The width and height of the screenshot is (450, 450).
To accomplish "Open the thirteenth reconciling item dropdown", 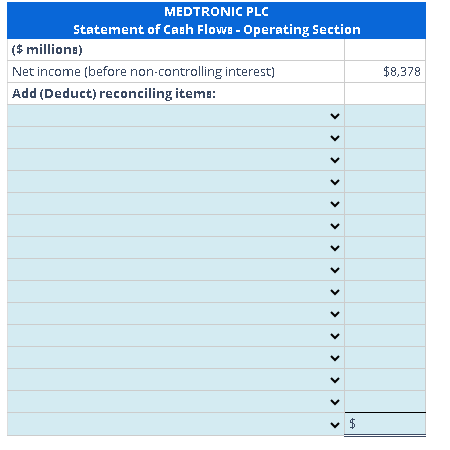I will (176, 380).
